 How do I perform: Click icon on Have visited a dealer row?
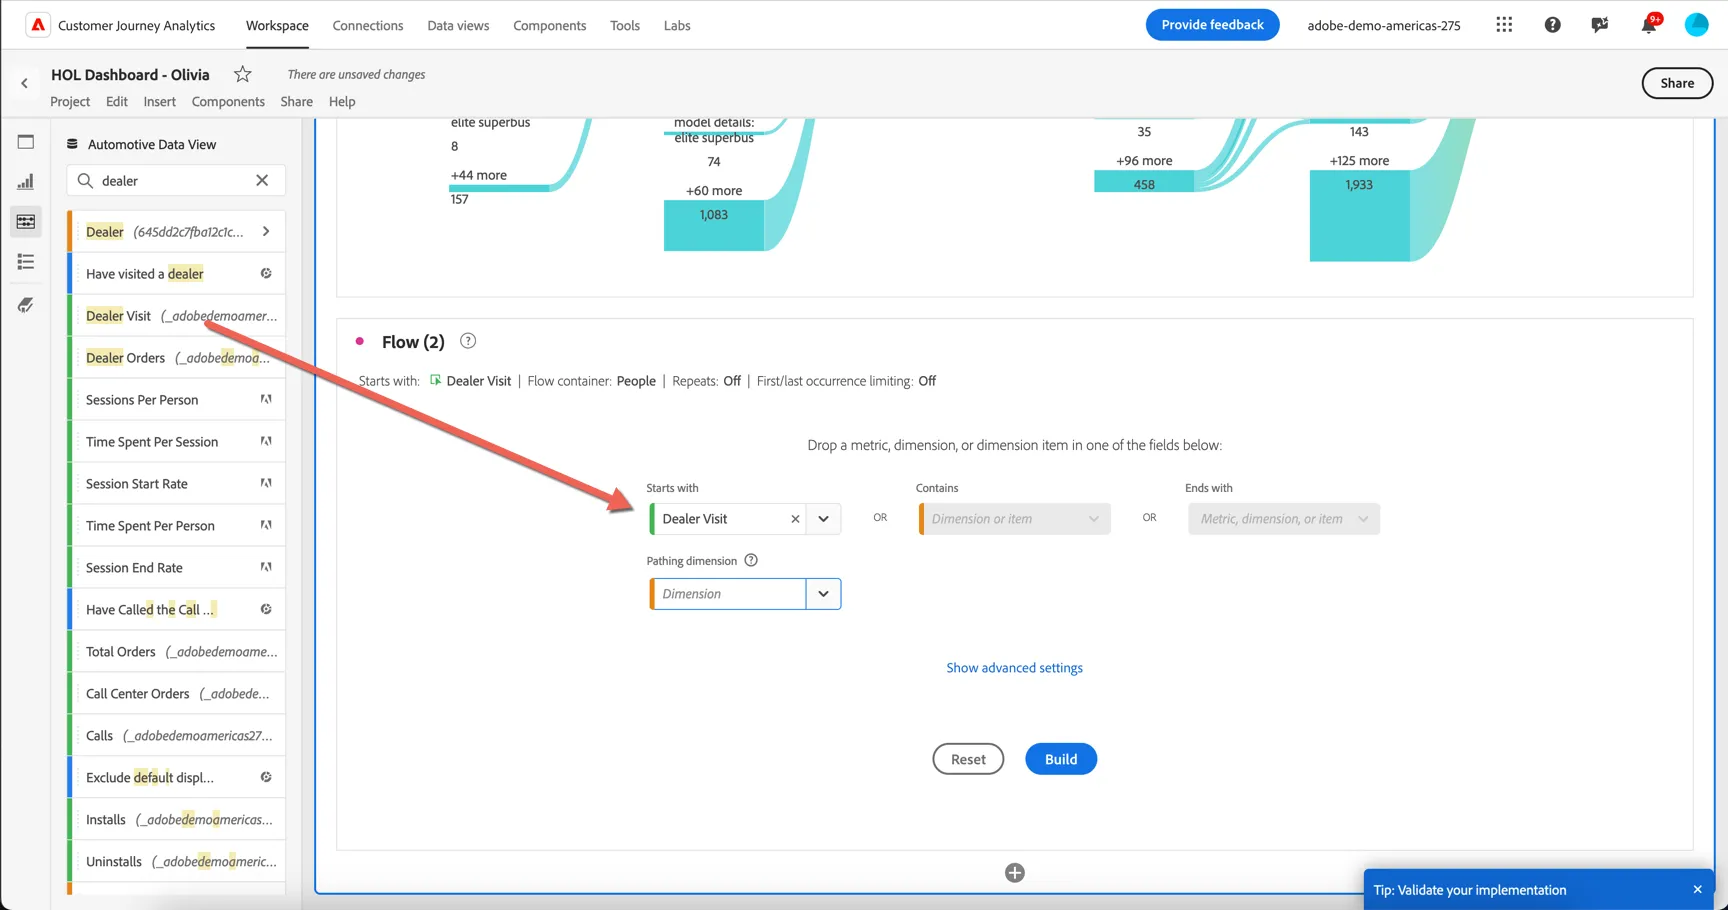266,273
